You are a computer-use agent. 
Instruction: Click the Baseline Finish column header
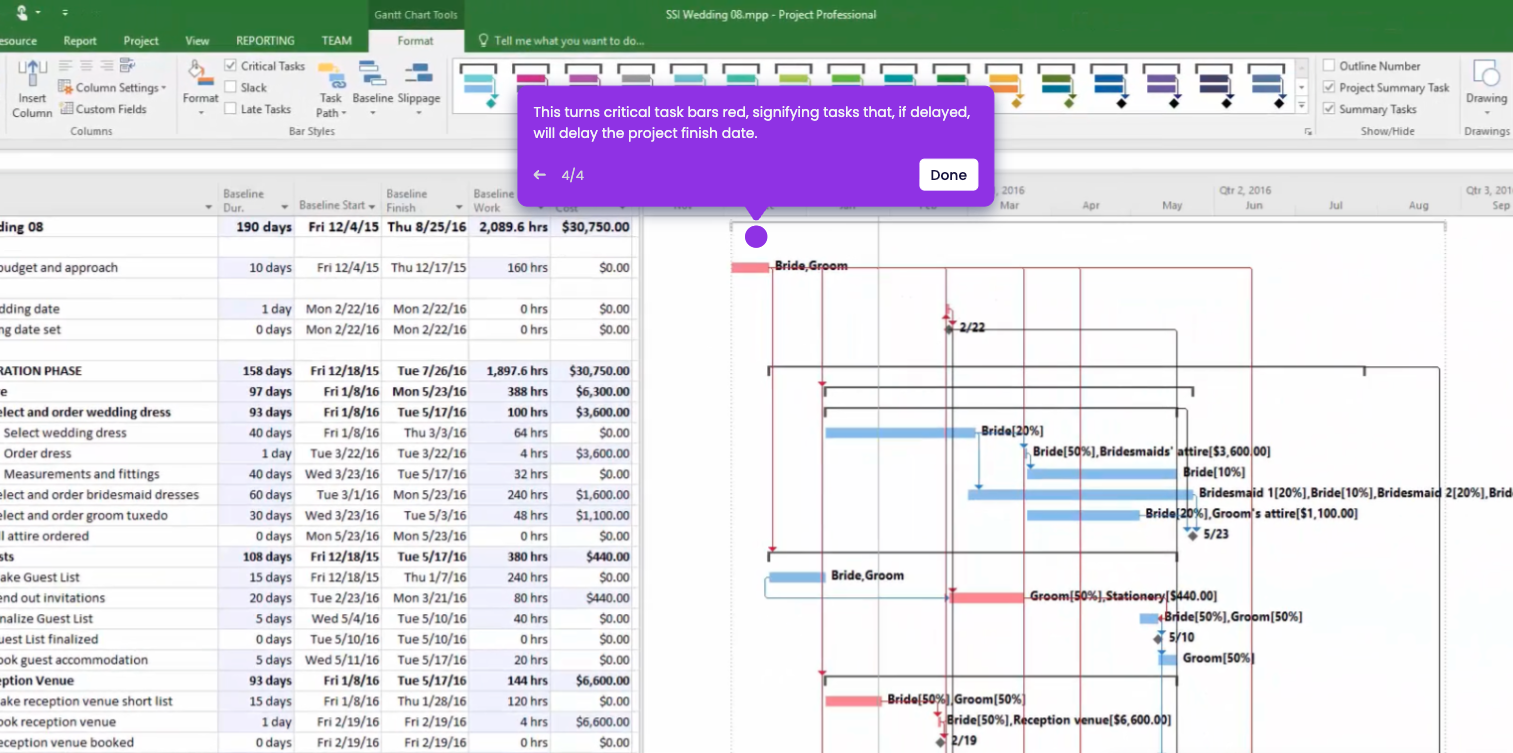[425, 200]
